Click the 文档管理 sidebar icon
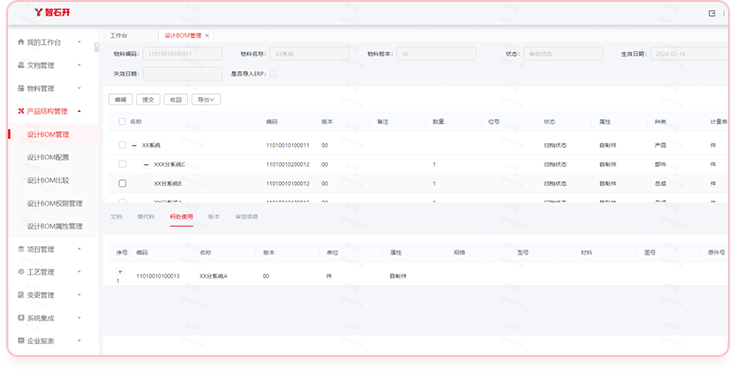The height and width of the screenshot is (371, 736). pyautogui.click(x=21, y=65)
